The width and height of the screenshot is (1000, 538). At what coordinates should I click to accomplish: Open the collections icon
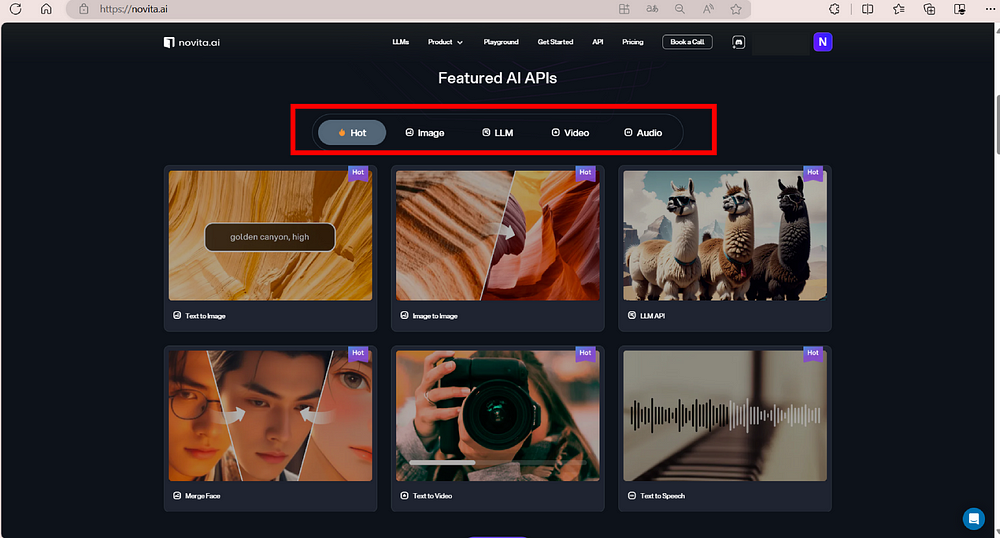tap(929, 9)
